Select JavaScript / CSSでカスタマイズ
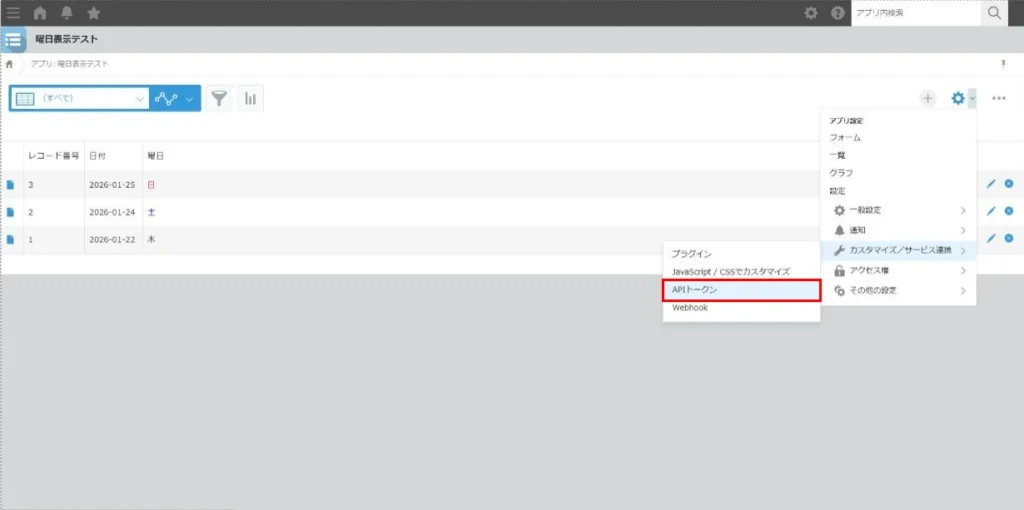 [x=731, y=271]
